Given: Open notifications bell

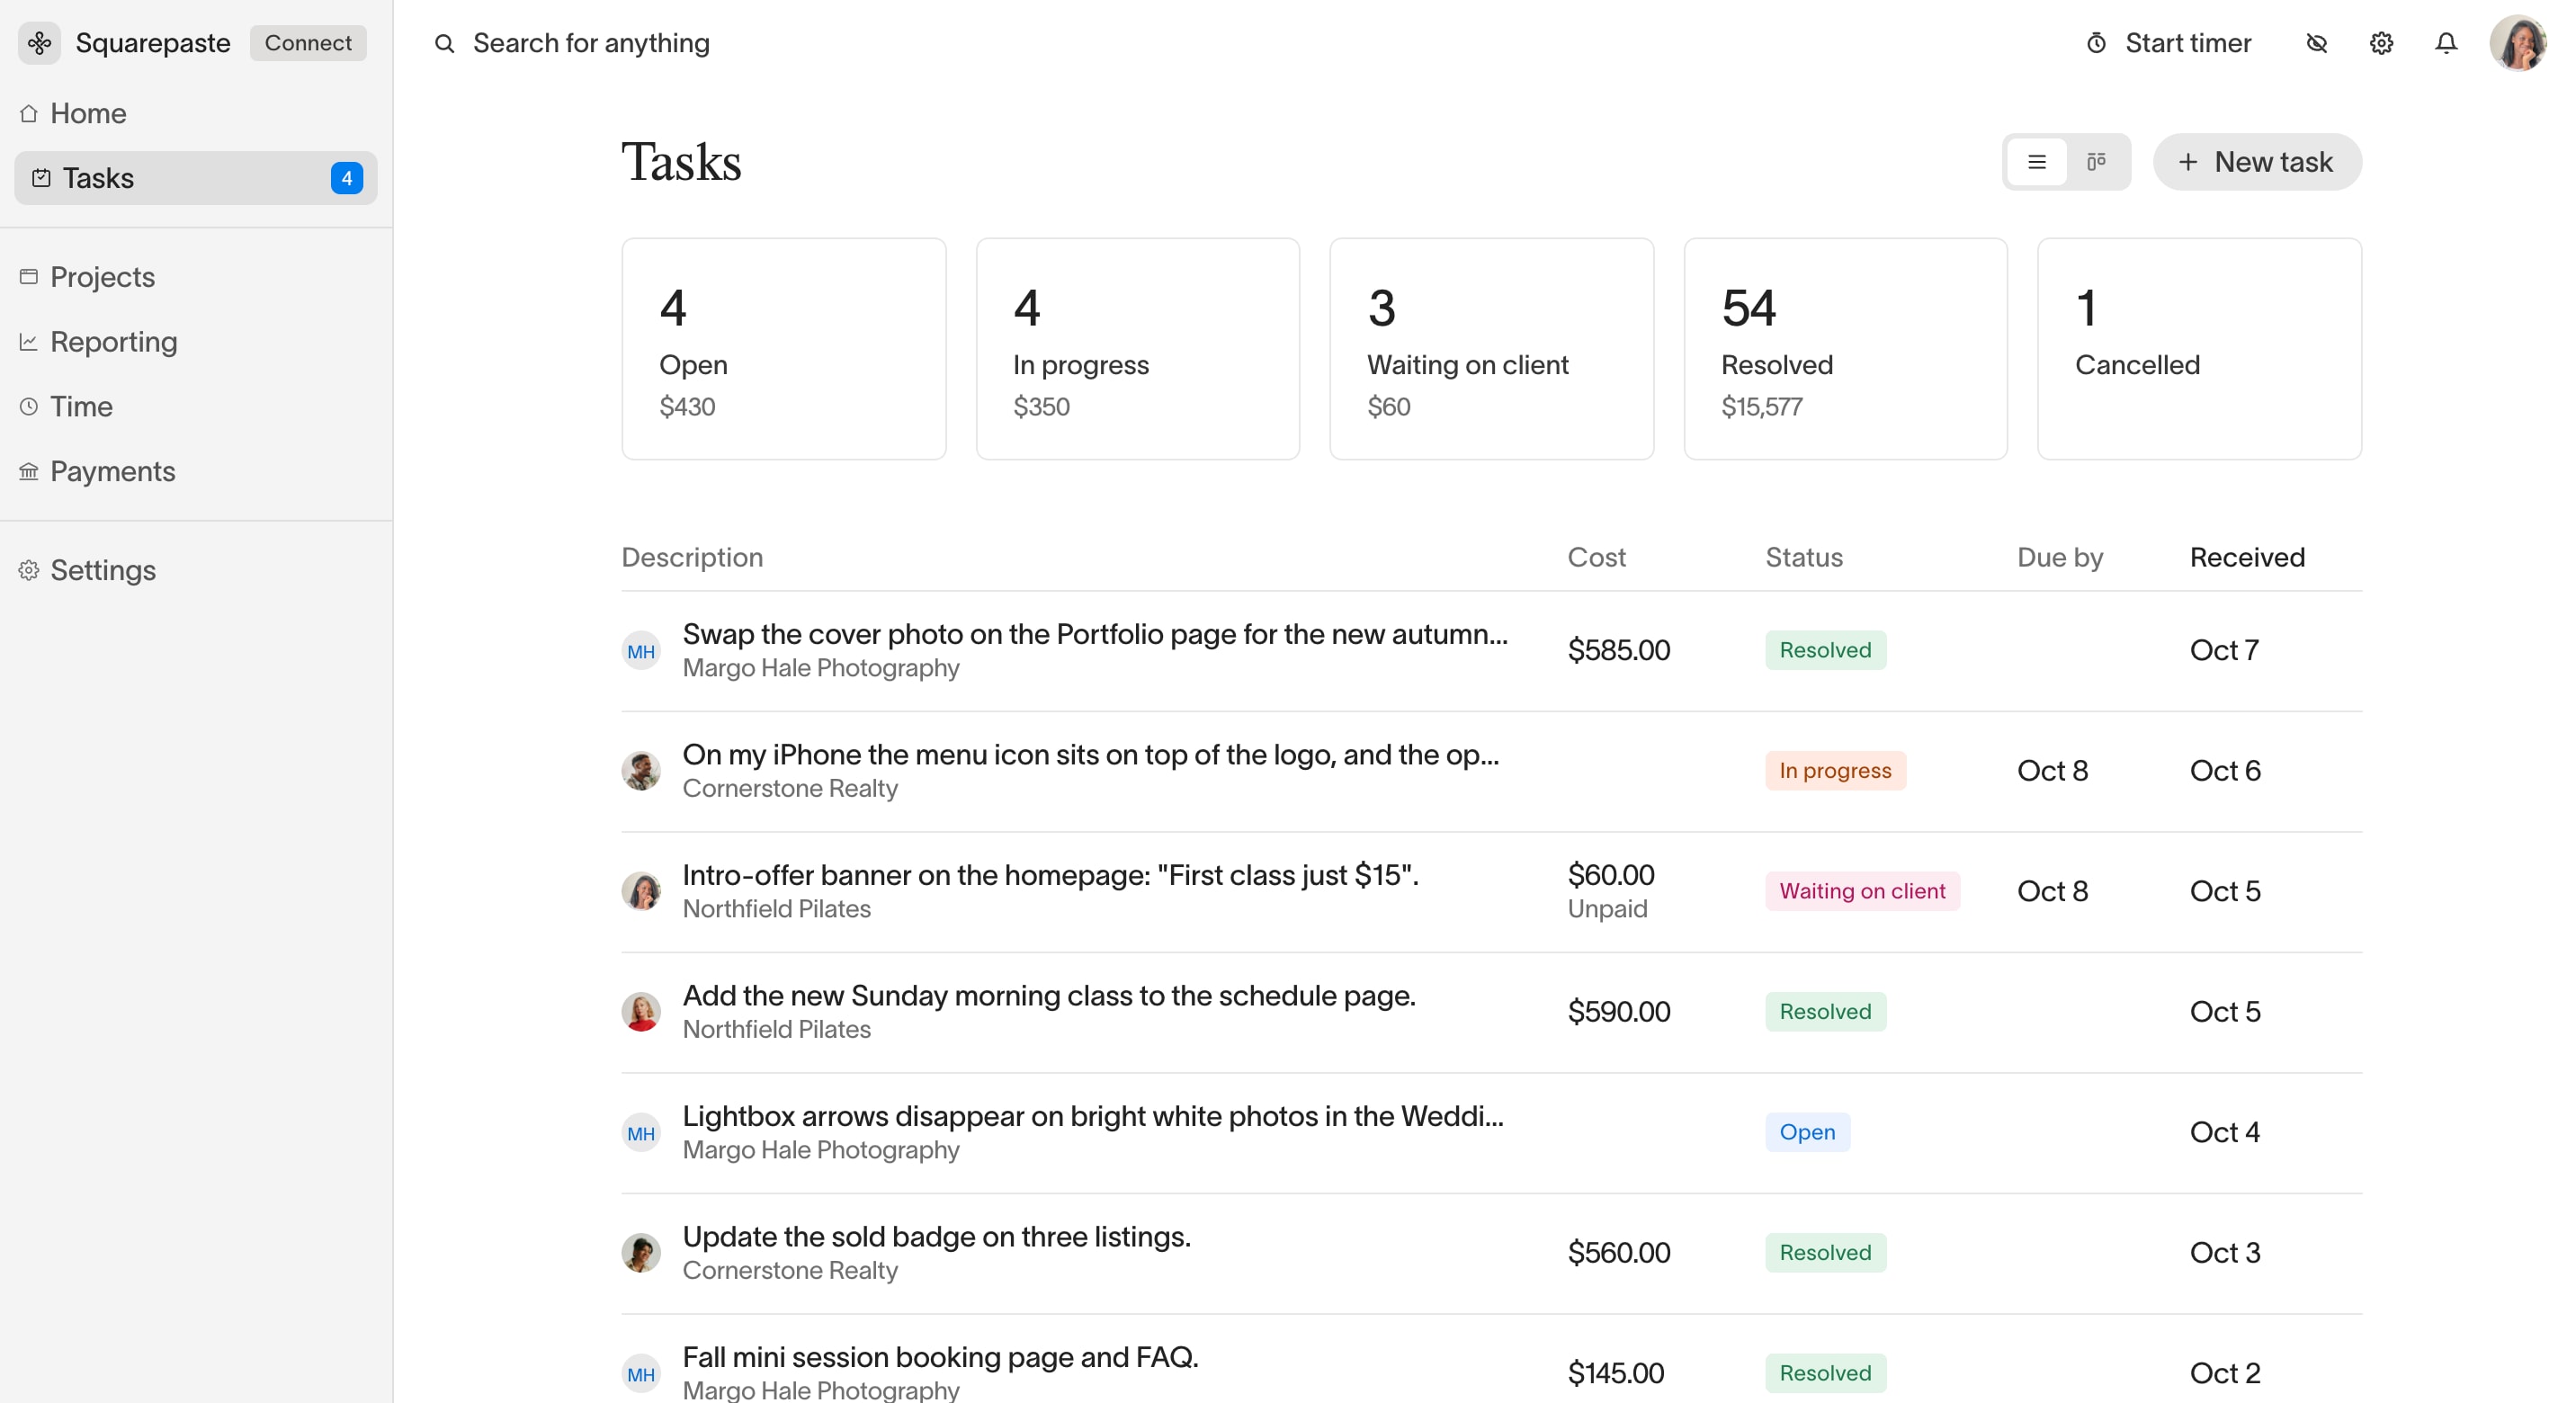Looking at the screenshot, I should pos(2446,43).
